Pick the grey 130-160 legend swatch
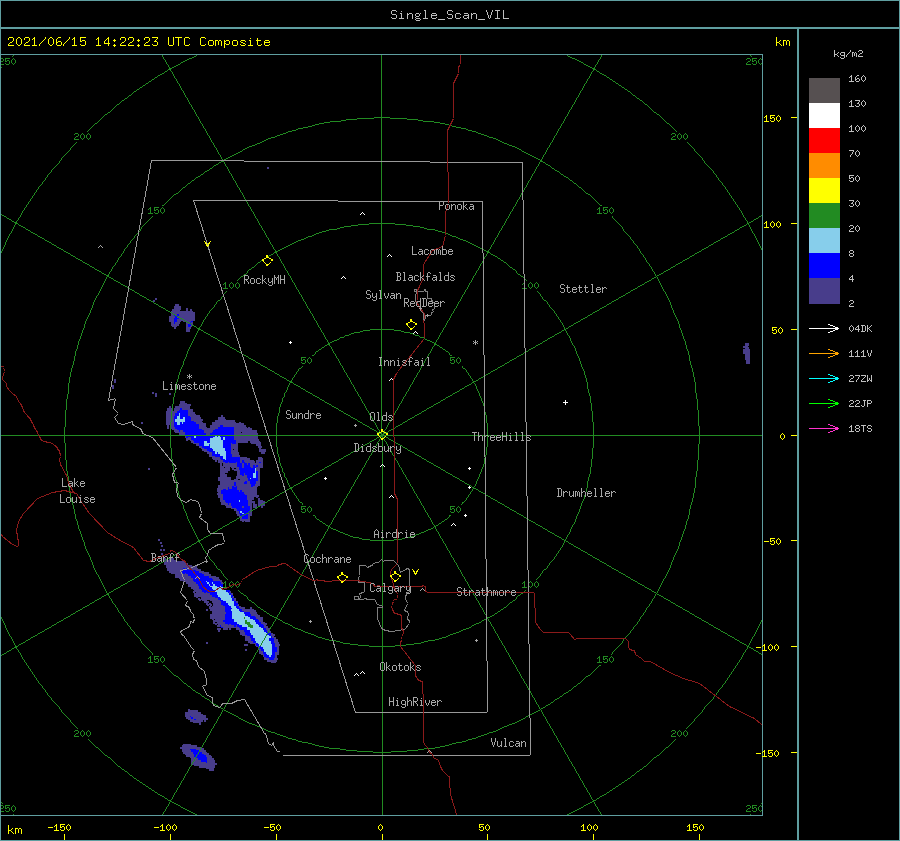900x841 pixels. point(824,91)
